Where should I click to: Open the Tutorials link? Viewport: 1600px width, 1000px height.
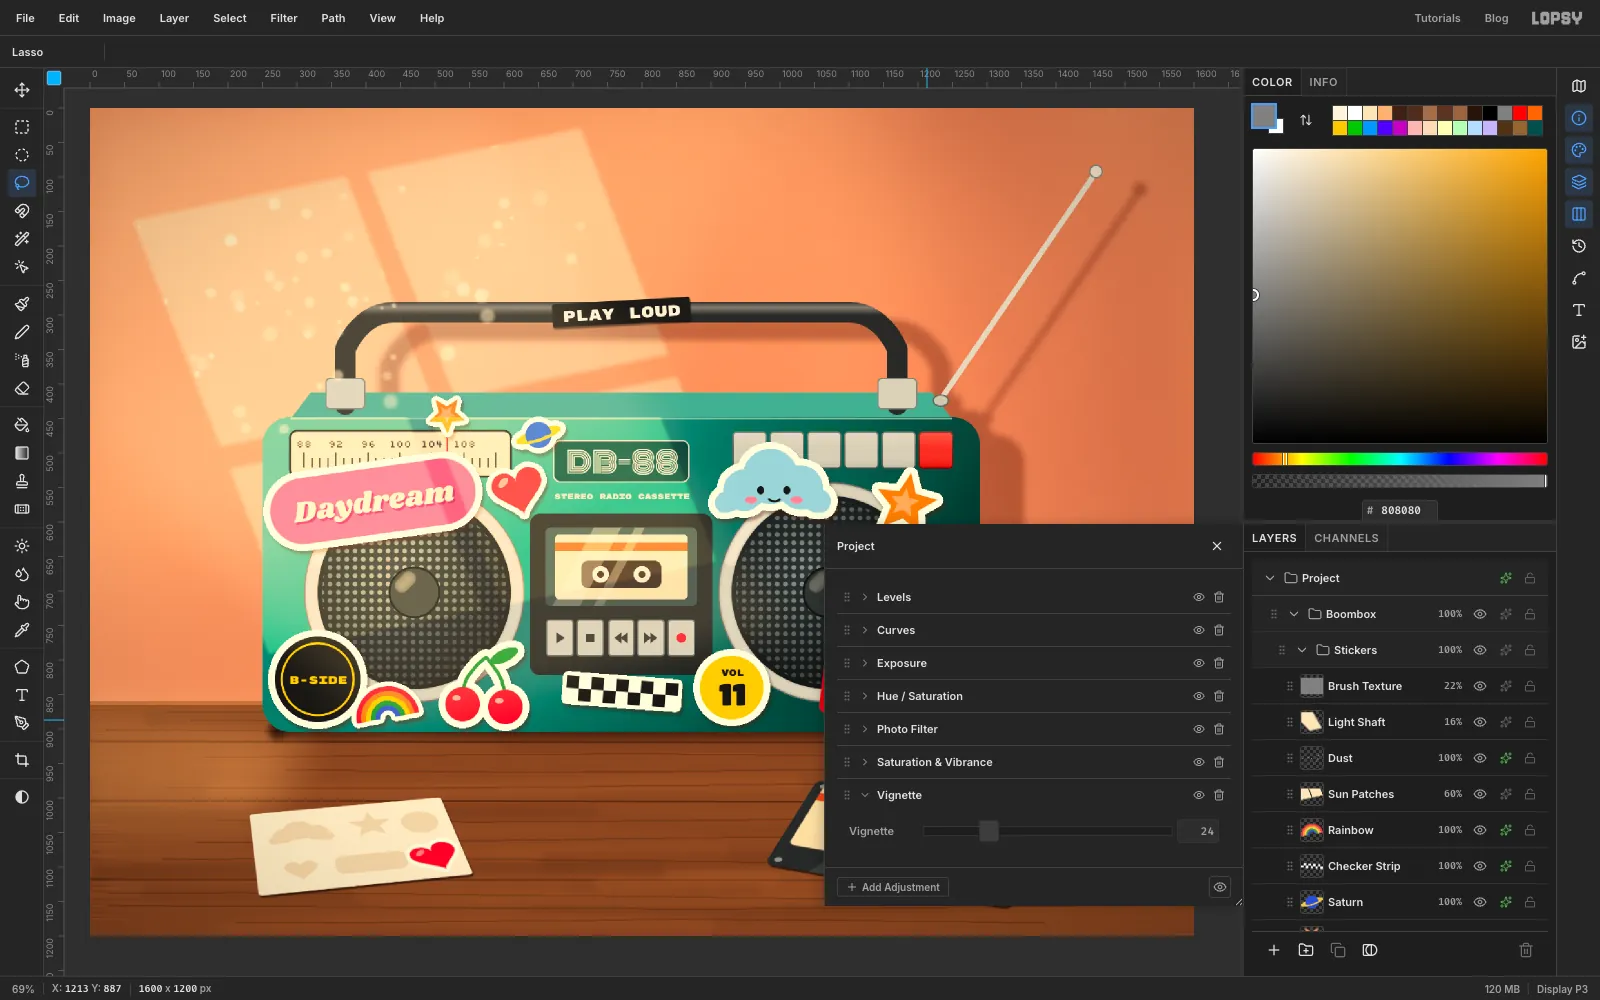1437,18
